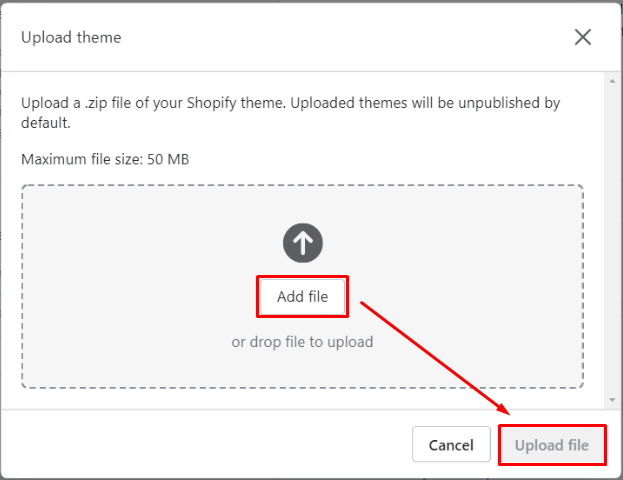The height and width of the screenshot is (480, 623).
Task: Click the 'Maximum file size: 50 MB' text
Action: point(105,159)
